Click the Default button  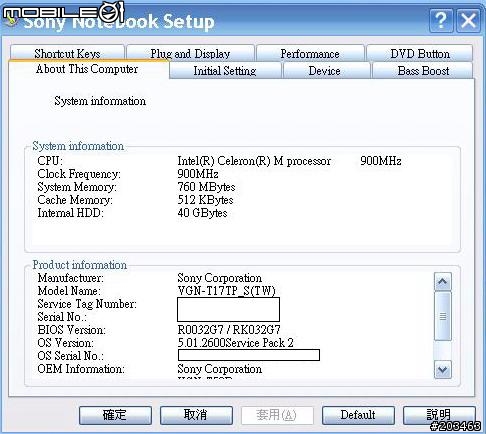pos(358,415)
